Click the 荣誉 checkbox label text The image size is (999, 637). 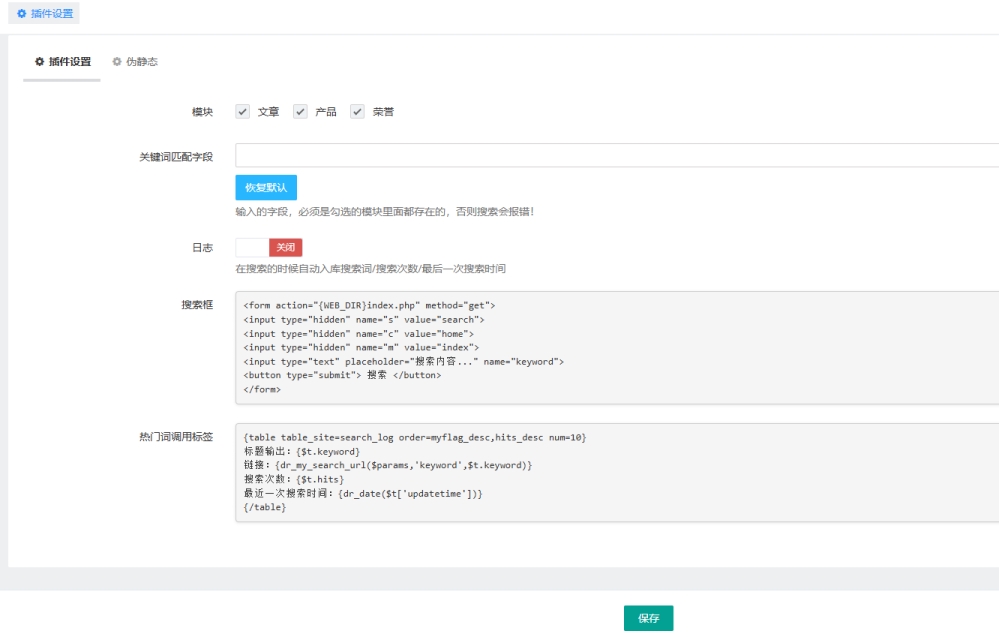[x=383, y=112]
